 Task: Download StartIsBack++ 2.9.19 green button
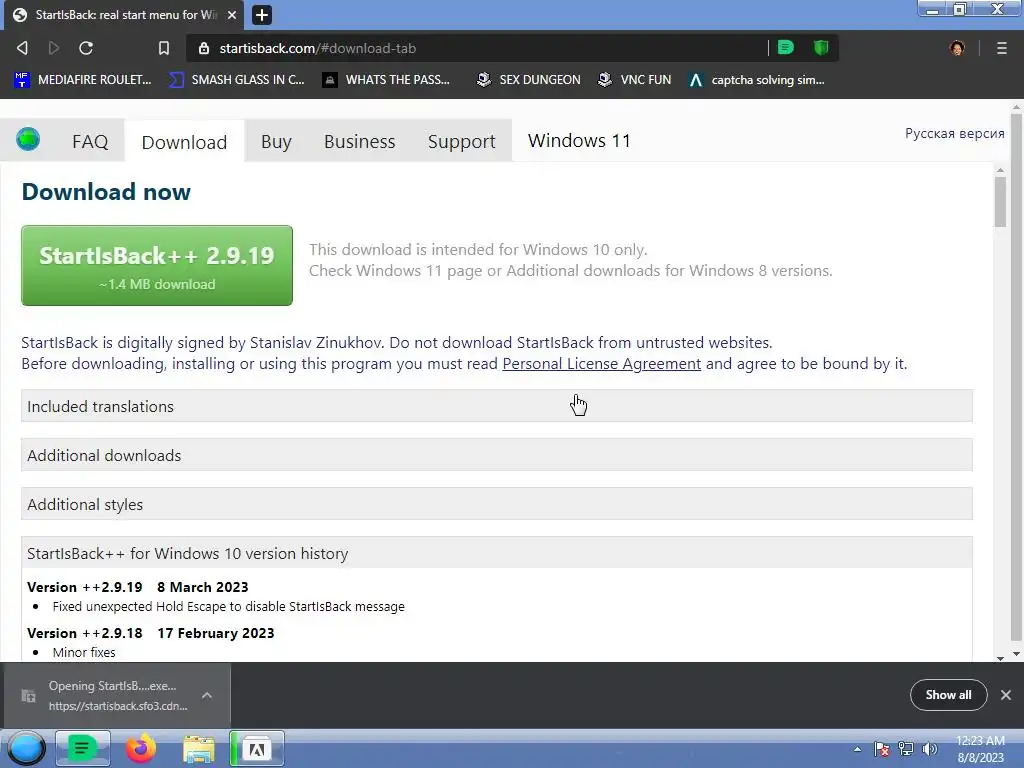pos(157,265)
